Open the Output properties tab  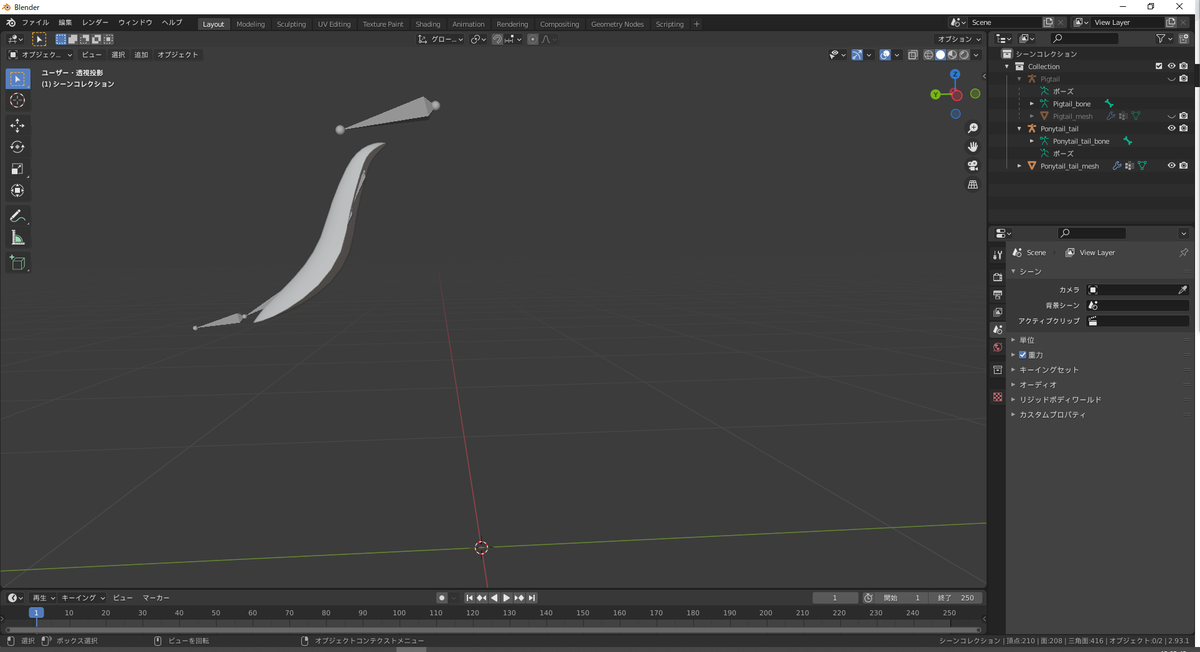click(x=997, y=295)
